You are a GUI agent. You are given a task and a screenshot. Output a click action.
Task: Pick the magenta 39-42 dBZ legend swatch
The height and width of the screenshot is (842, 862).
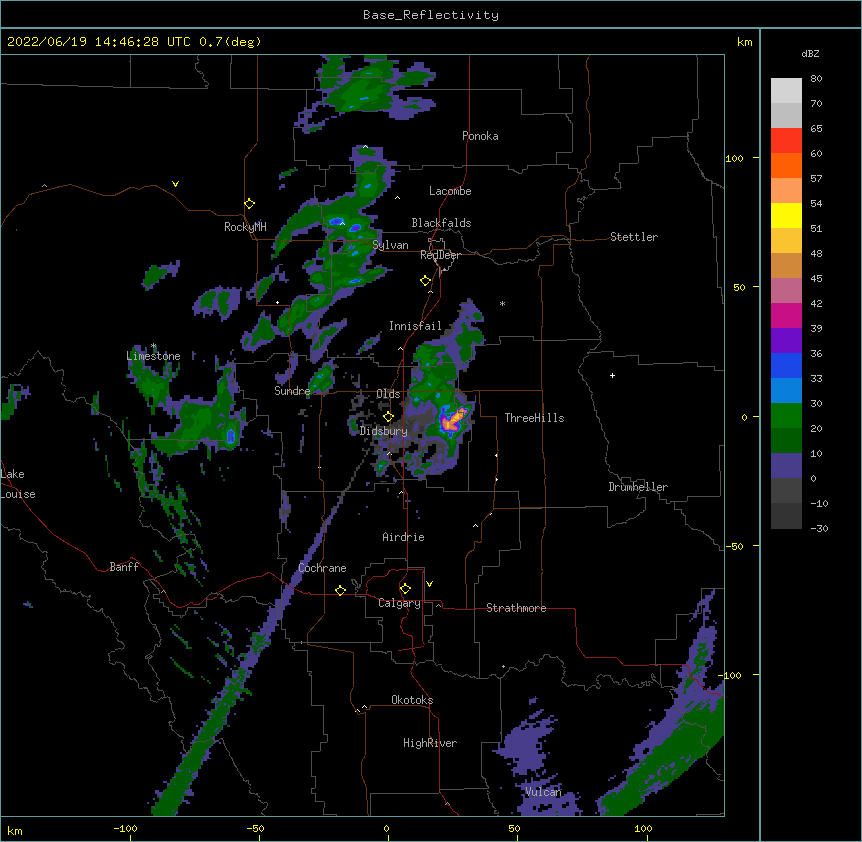[x=786, y=316]
